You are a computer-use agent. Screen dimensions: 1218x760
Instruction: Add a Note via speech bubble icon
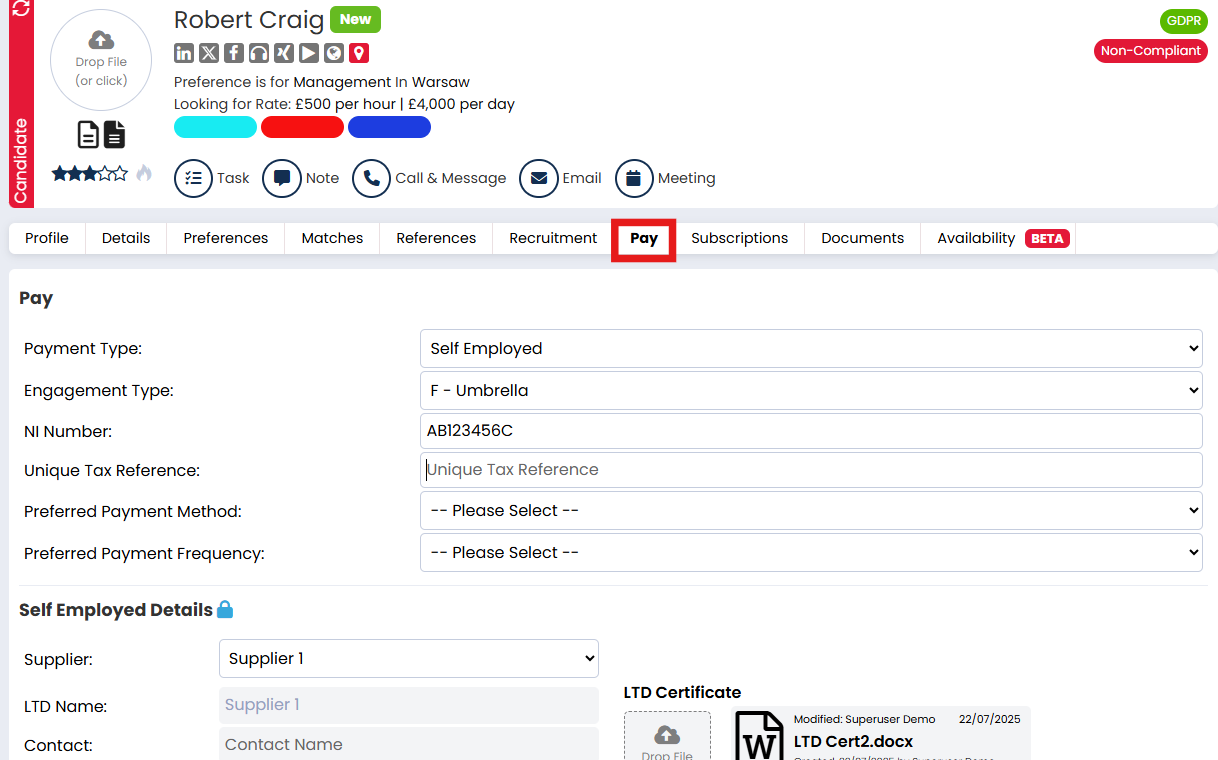coord(282,178)
